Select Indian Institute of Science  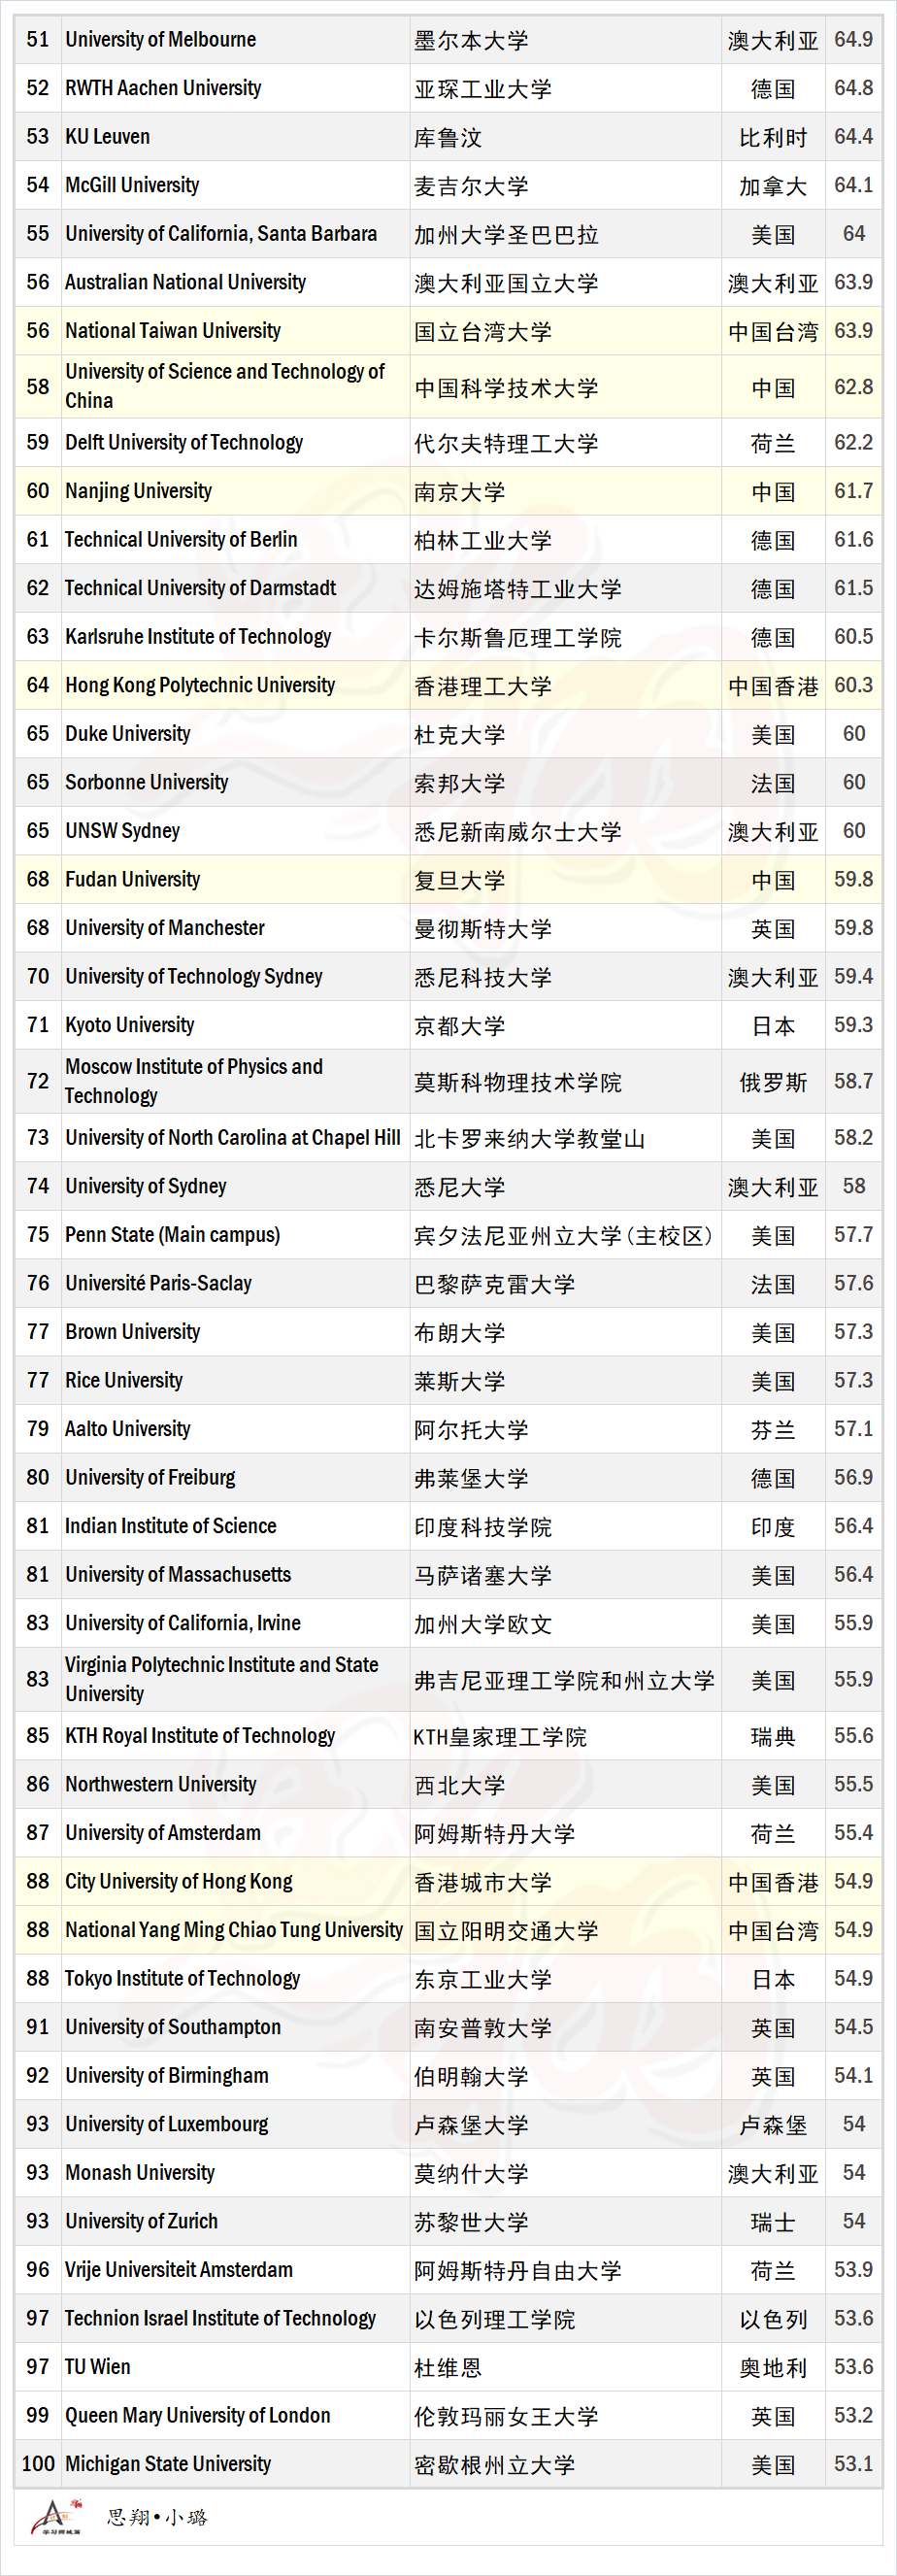(171, 1526)
